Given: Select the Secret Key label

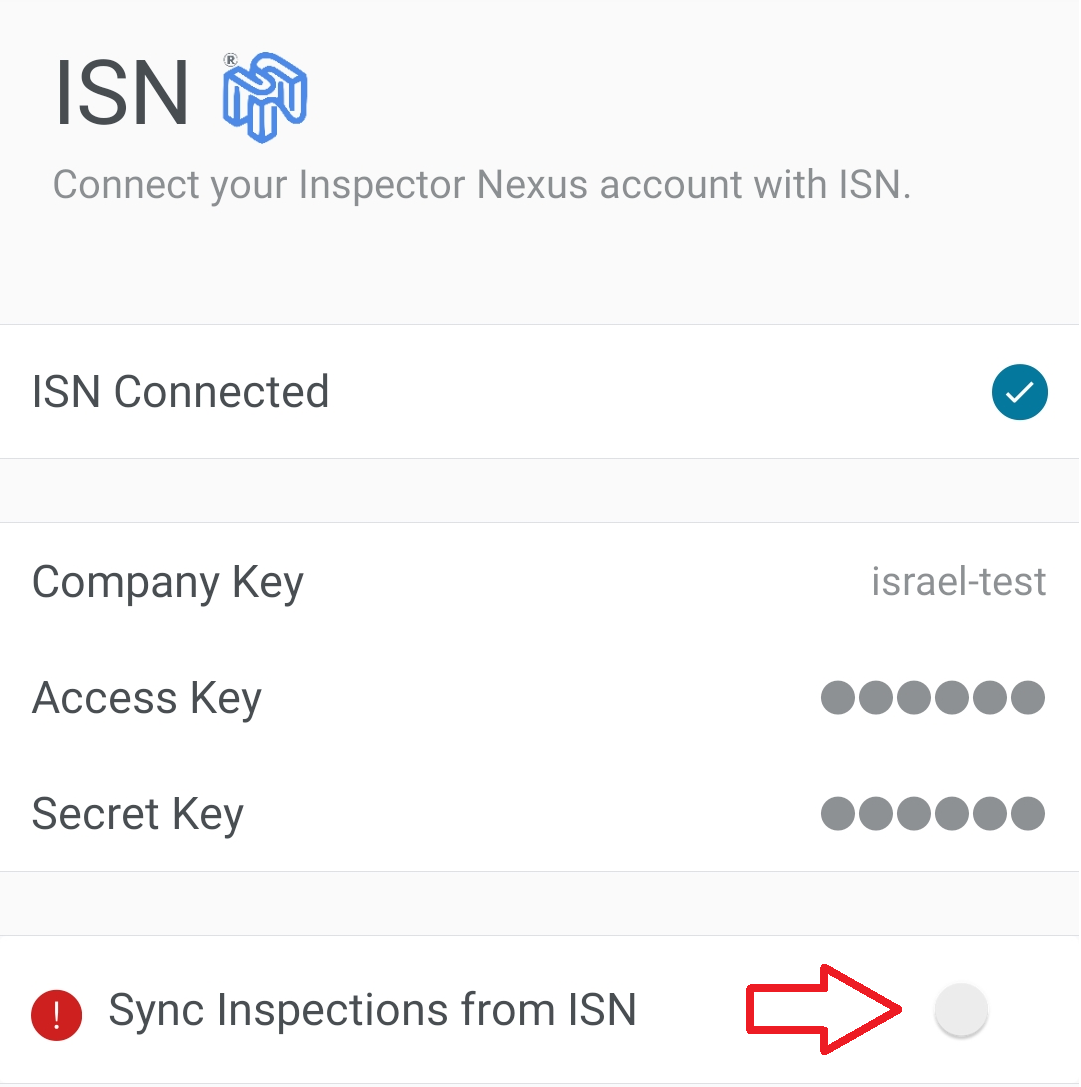Looking at the screenshot, I should [x=137, y=815].
